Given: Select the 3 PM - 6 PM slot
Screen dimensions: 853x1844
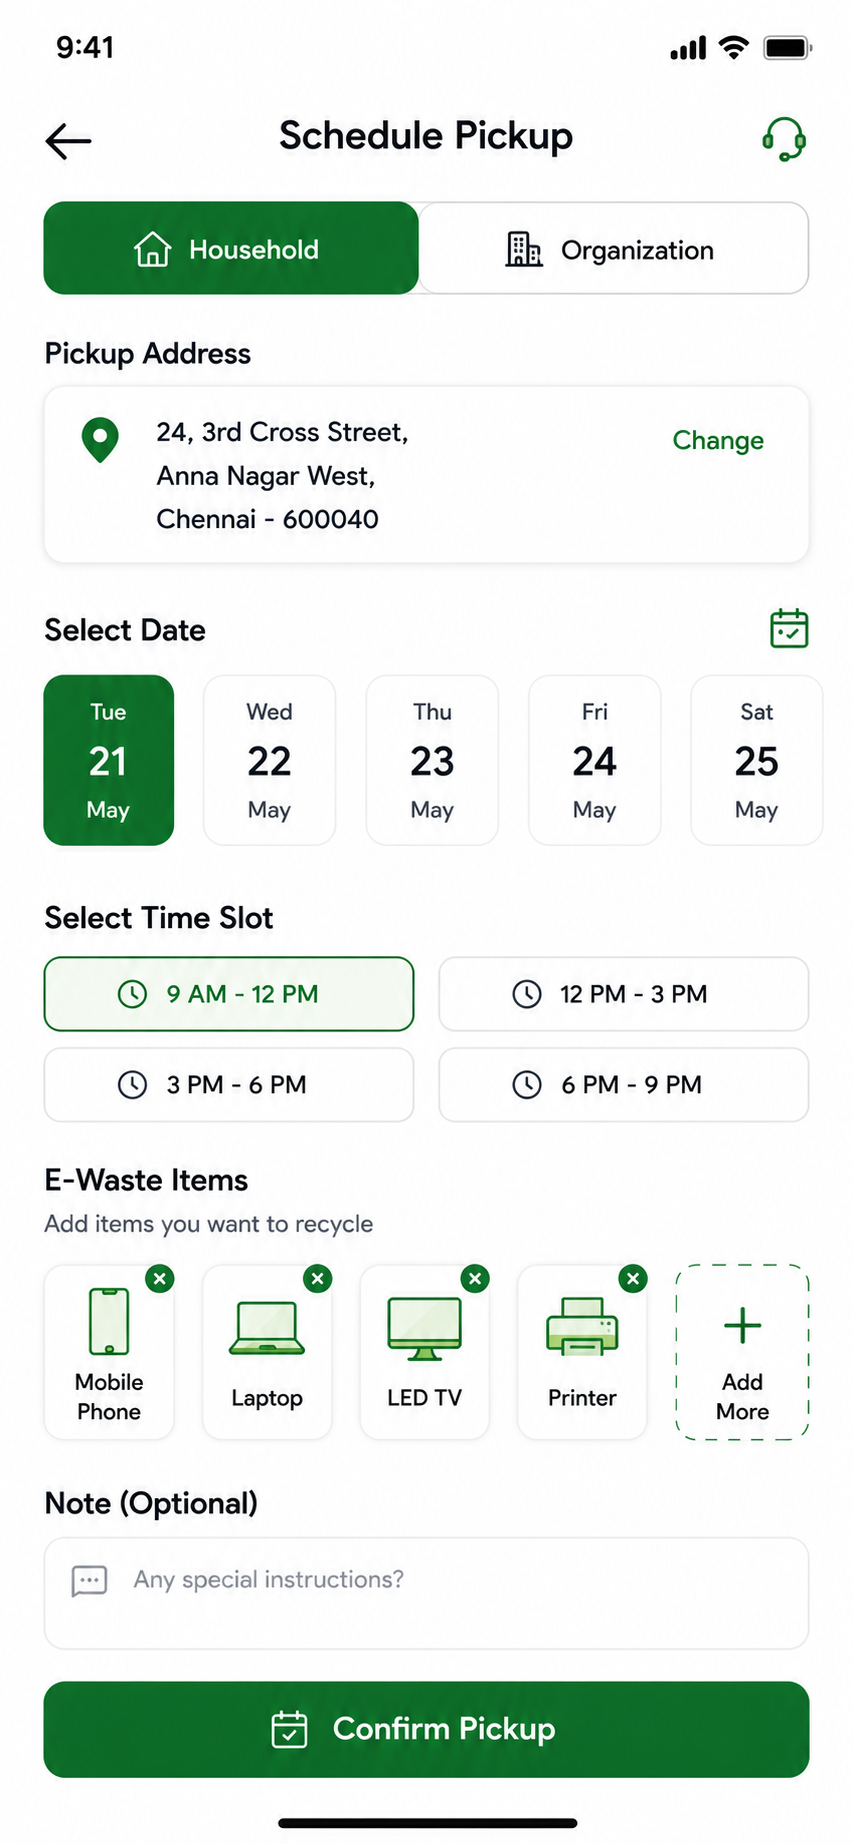Looking at the screenshot, I should tap(229, 1085).
